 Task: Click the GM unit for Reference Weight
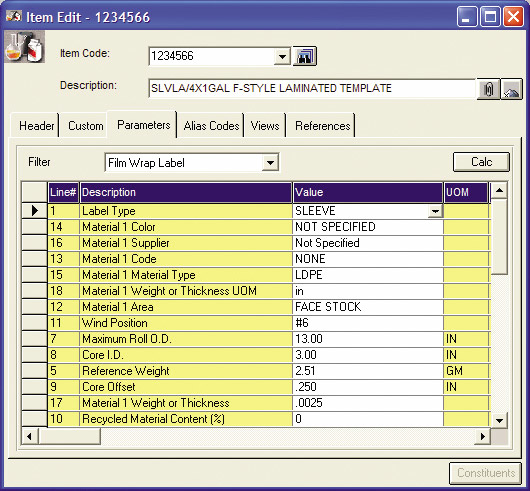tap(466, 371)
